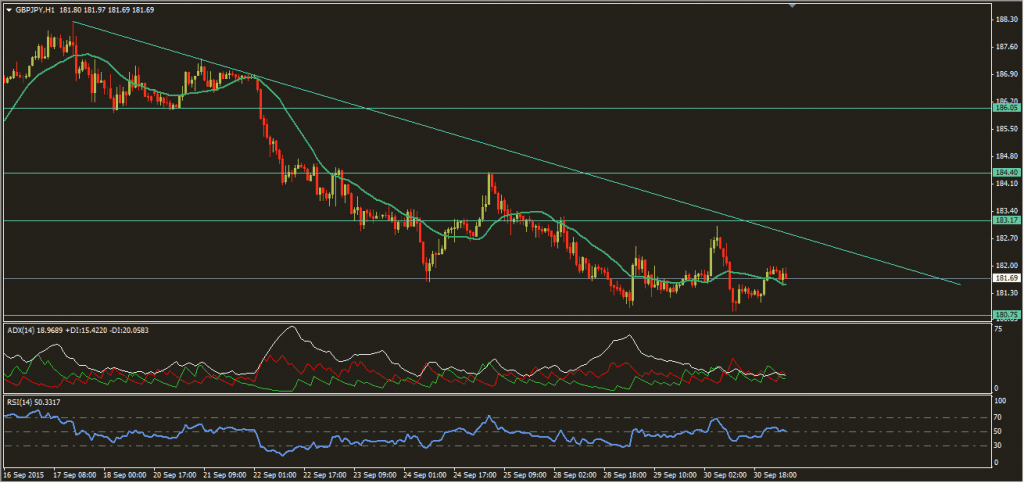Select the 186.05 horizontal level label
This screenshot has height=483, width=1024.
(x=1006, y=108)
